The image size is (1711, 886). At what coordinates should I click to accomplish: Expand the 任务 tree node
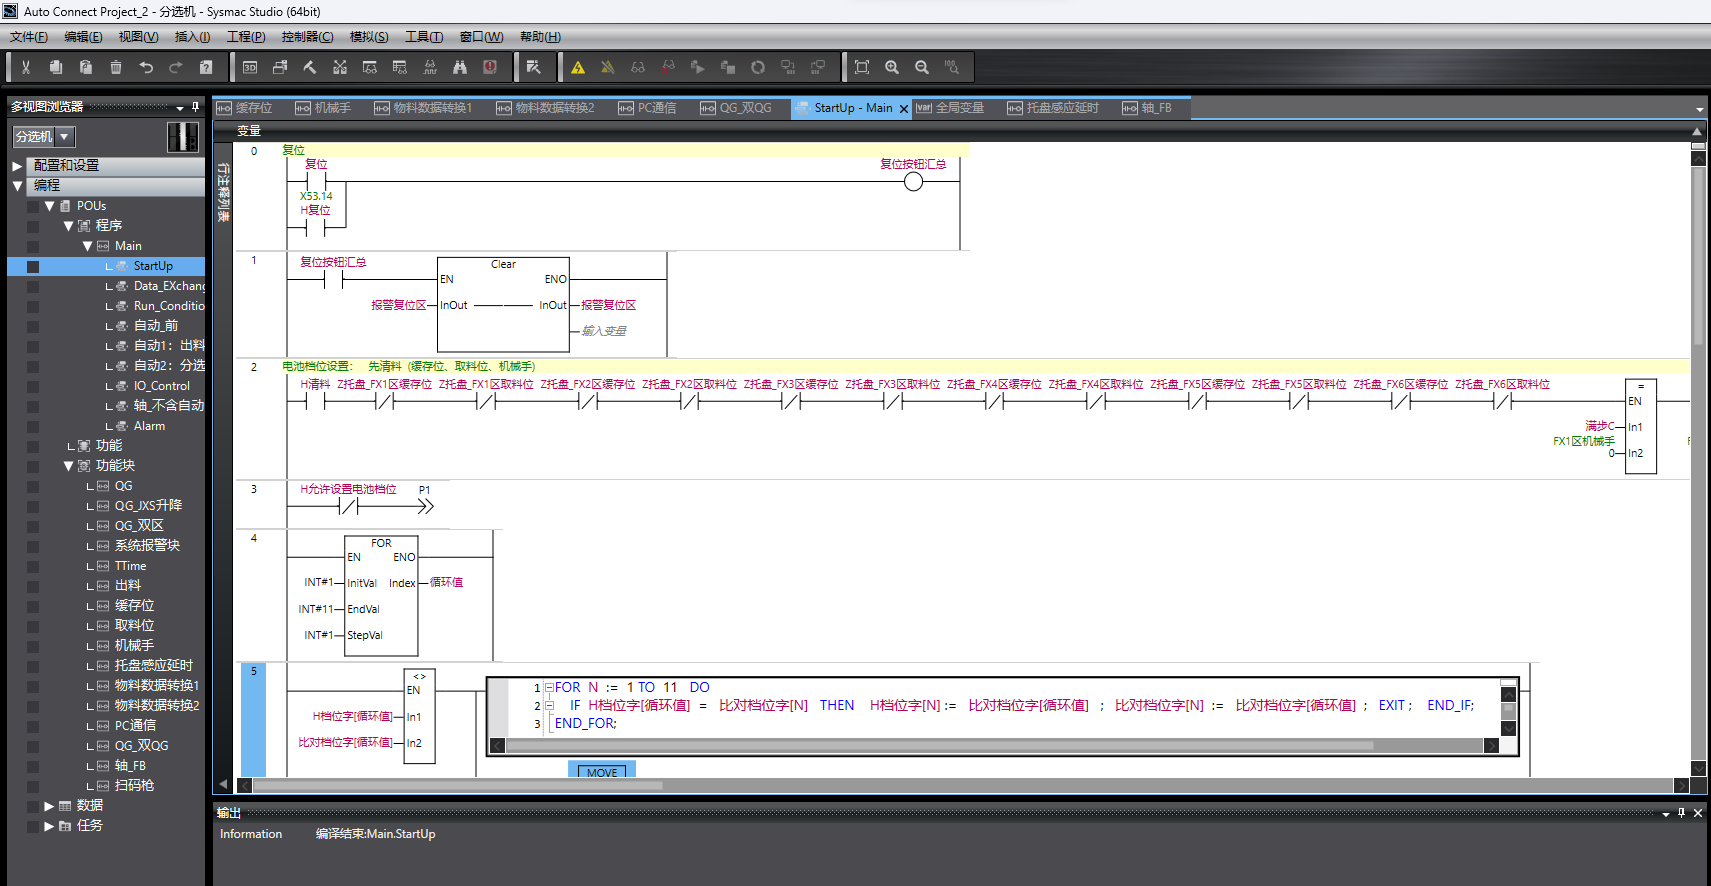[49, 826]
